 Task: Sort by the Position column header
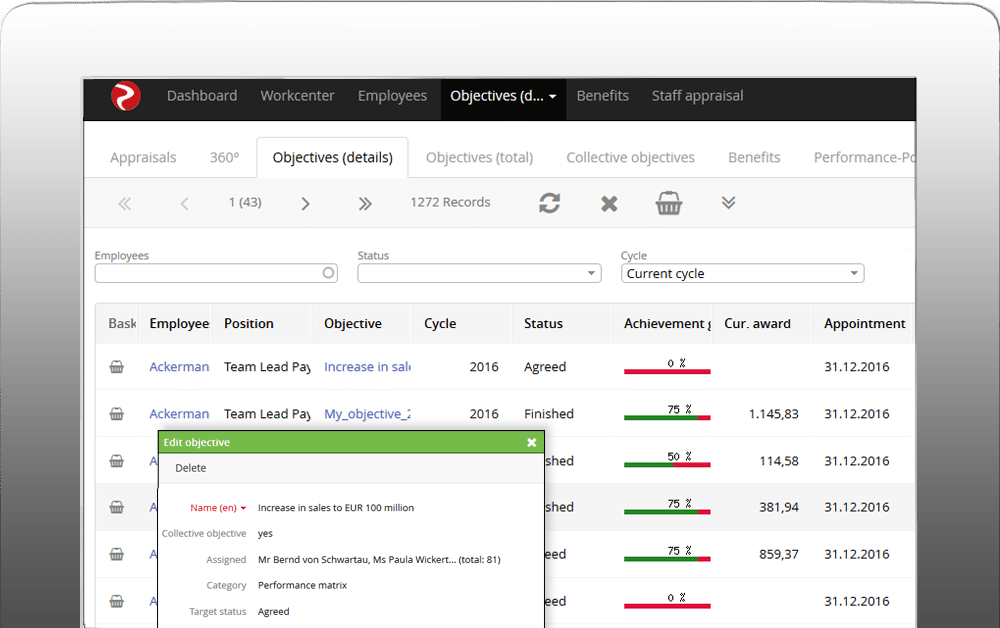pos(249,323)
